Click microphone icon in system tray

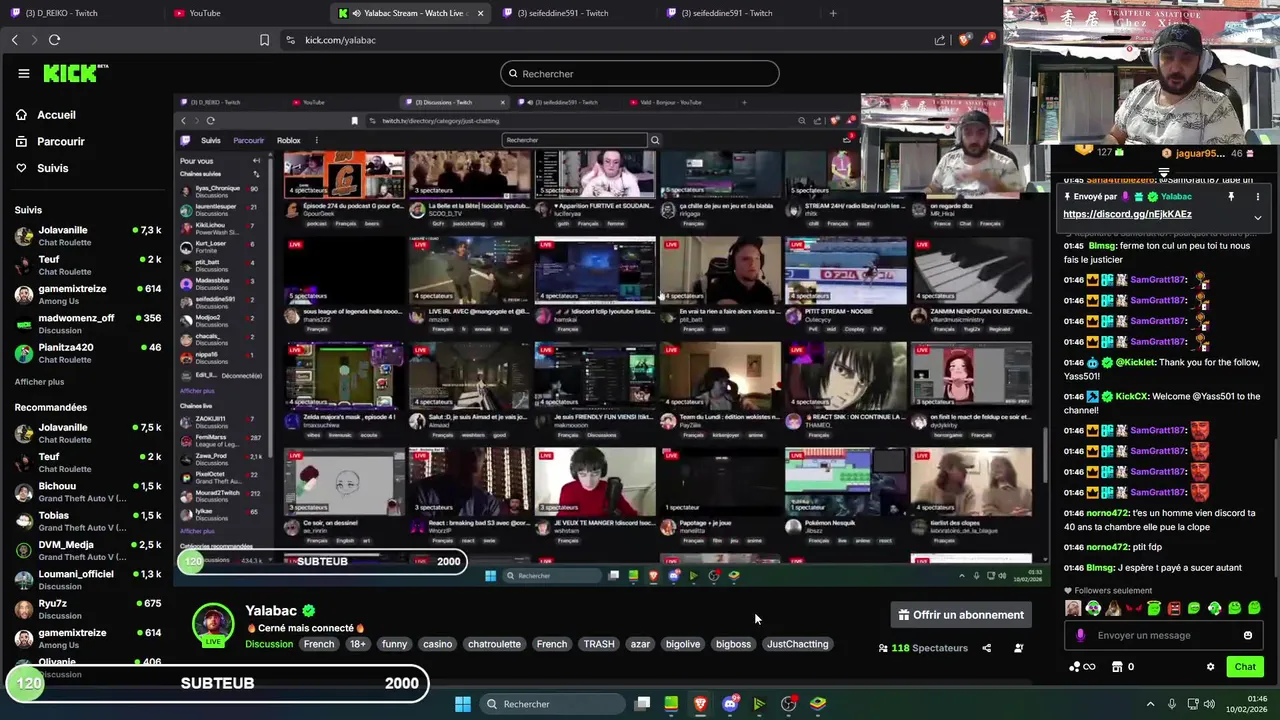point(1170,704)
